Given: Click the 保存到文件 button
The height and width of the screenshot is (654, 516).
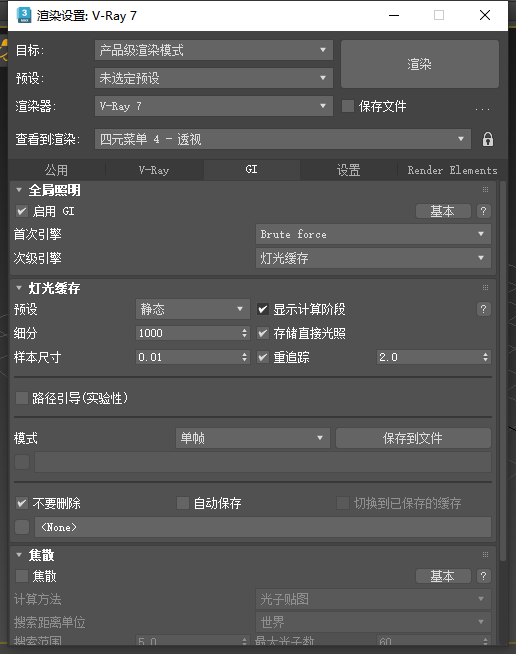Looking at the screenshot, I should (x=413, y=438).
